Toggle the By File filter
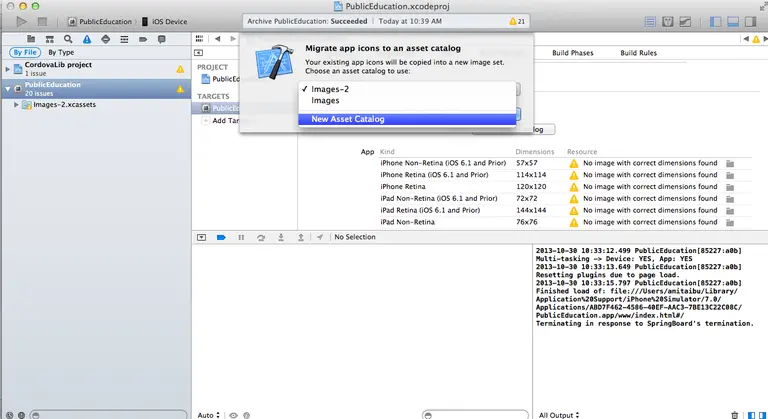768x419 pixels. tap(25, 52)
